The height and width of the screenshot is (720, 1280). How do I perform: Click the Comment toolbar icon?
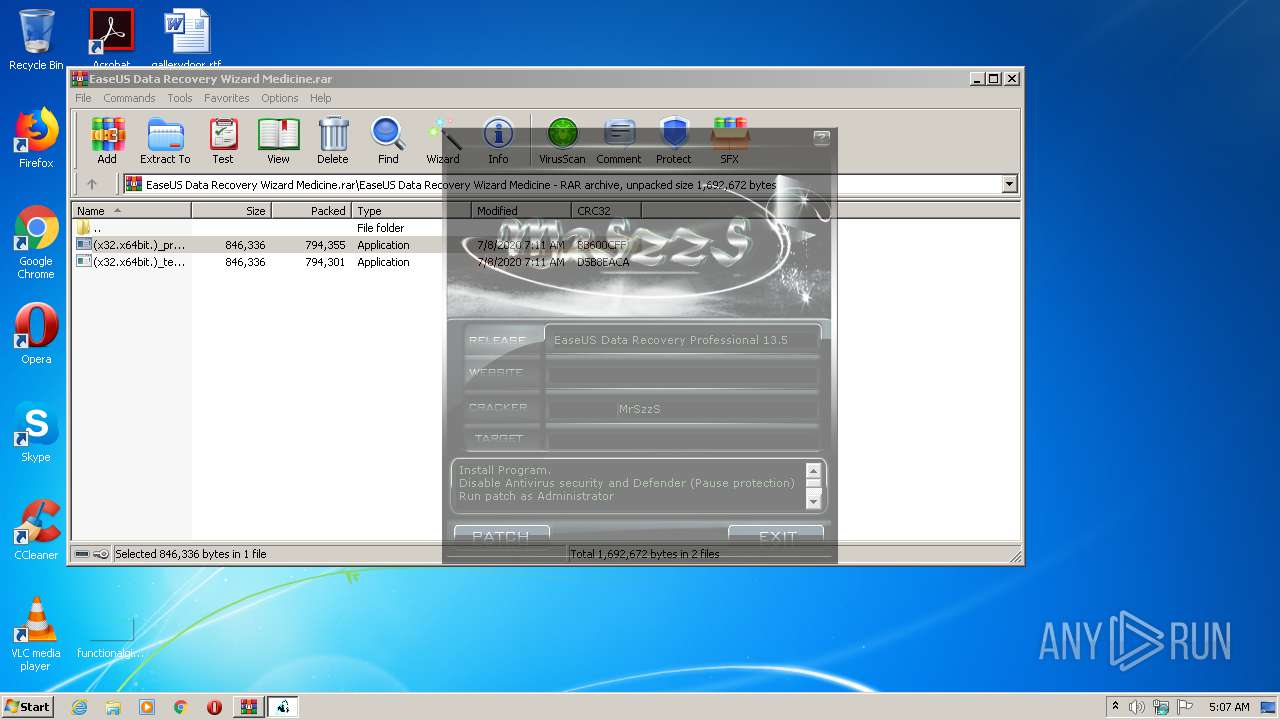[619, 140]
